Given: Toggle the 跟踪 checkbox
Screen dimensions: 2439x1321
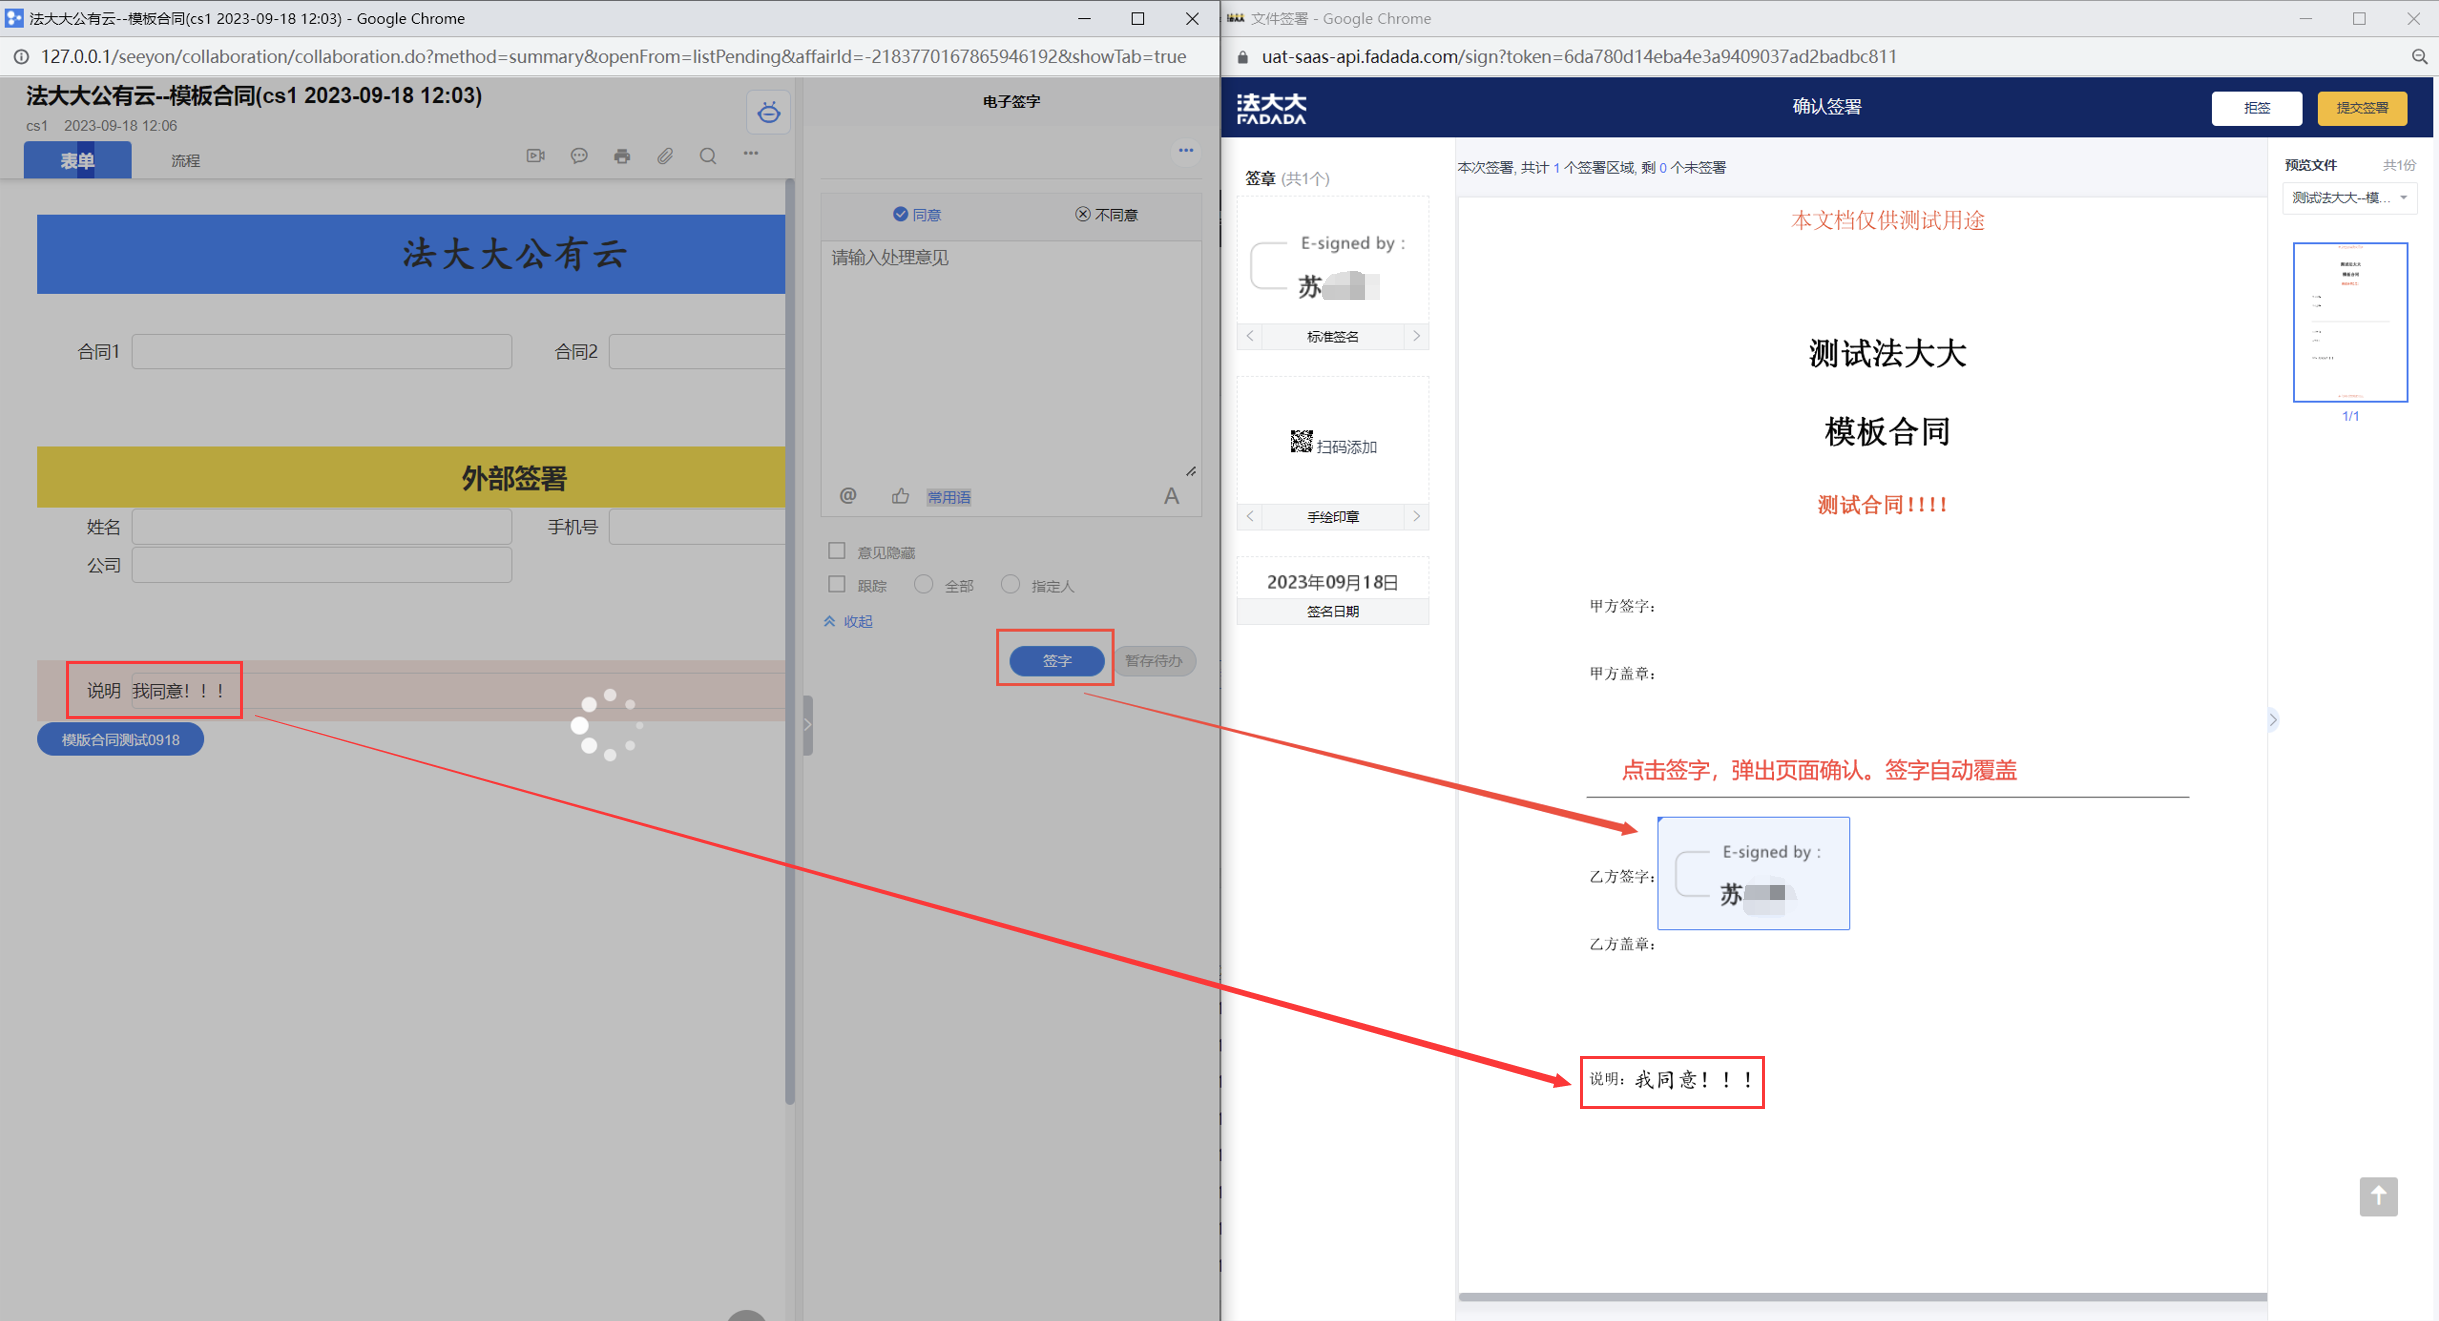Looking at the screenshot, I should point(837,585).
